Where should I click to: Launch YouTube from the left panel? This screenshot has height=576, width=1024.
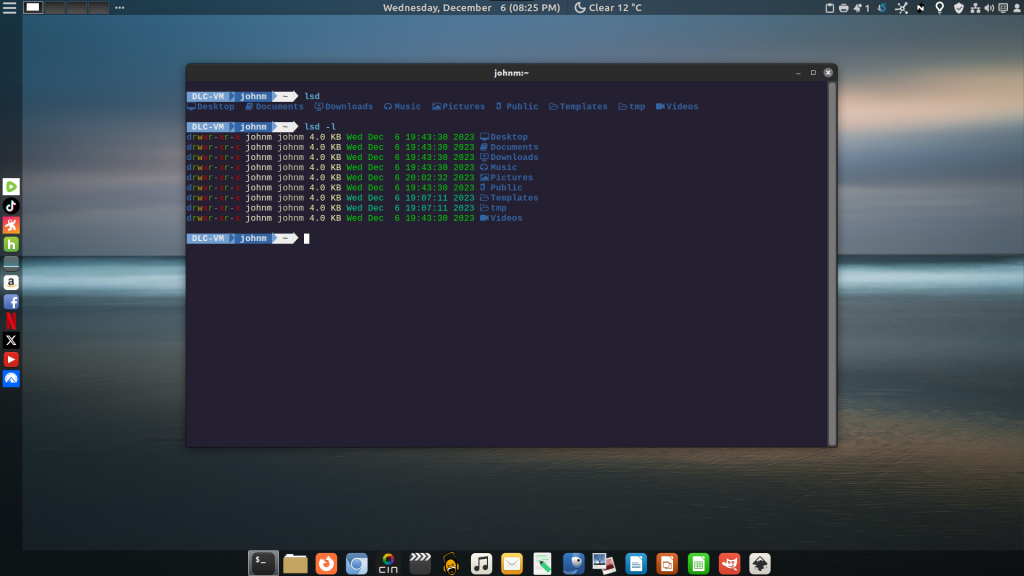11,359
